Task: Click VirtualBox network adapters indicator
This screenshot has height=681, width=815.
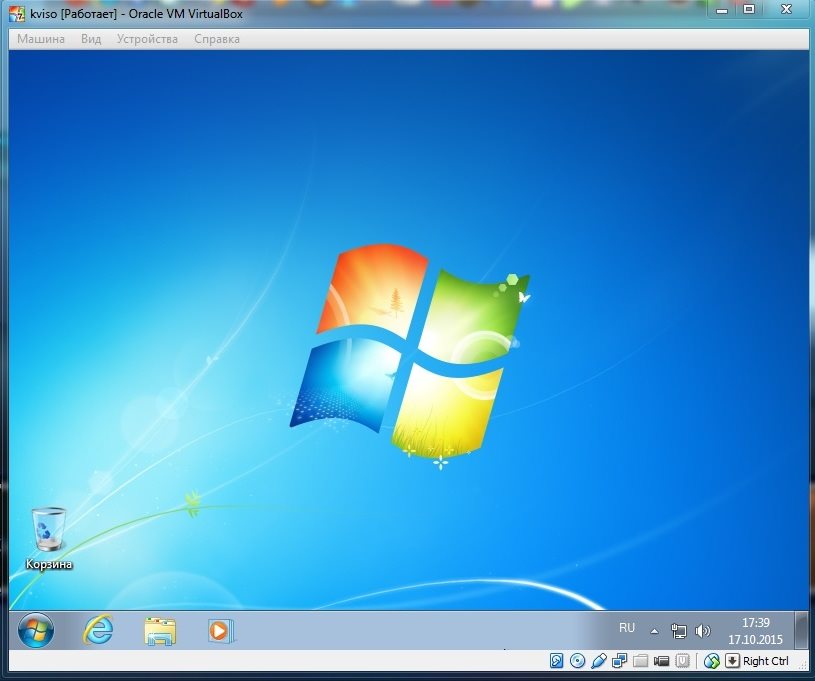Action: [620, 661]
